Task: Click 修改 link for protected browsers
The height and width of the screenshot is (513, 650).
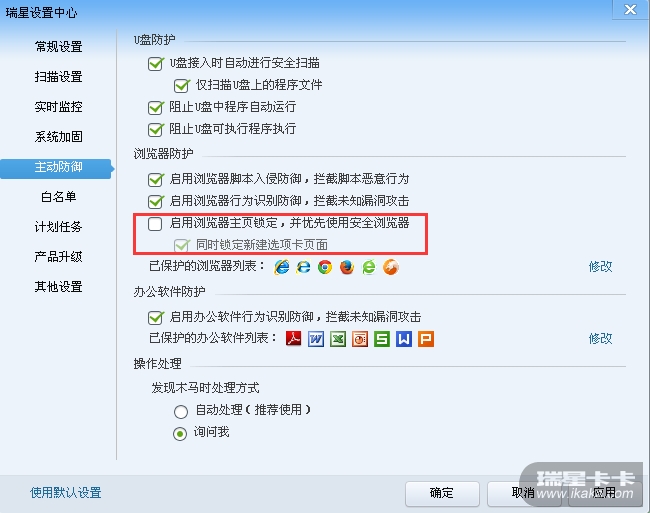Action: point(600,266)
